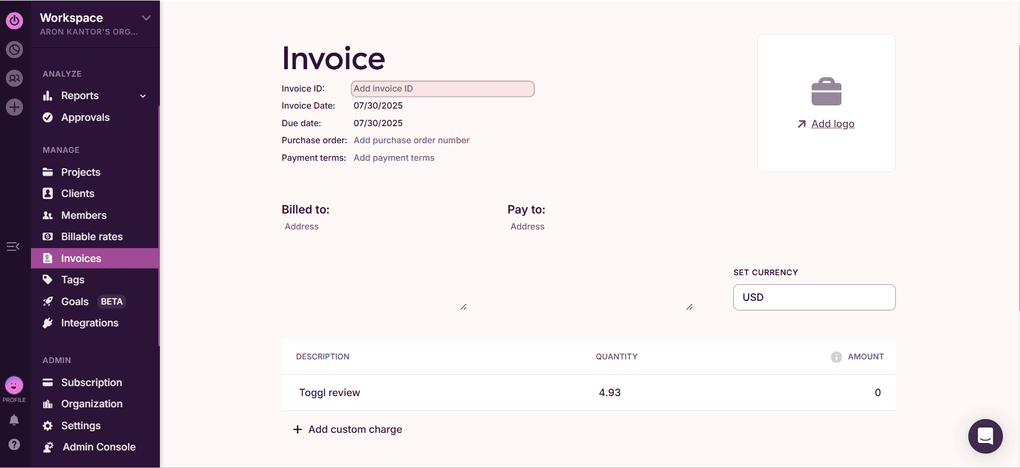The height and width of the screenshot is (468, 1020).
Task: Open the Billable rates page
Action: (x=91, y=237)
